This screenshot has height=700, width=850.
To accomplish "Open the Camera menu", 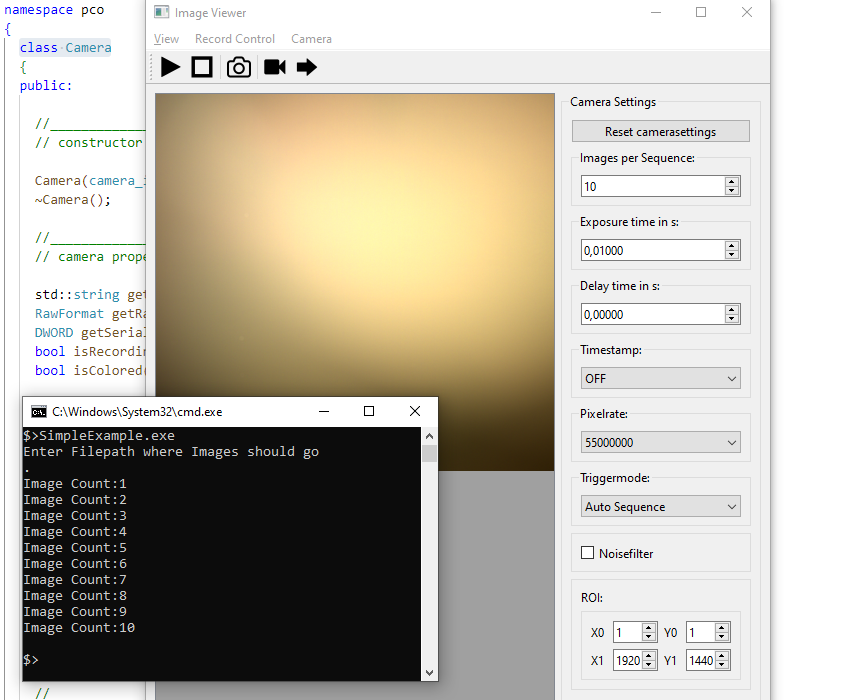I will point(311,39).
